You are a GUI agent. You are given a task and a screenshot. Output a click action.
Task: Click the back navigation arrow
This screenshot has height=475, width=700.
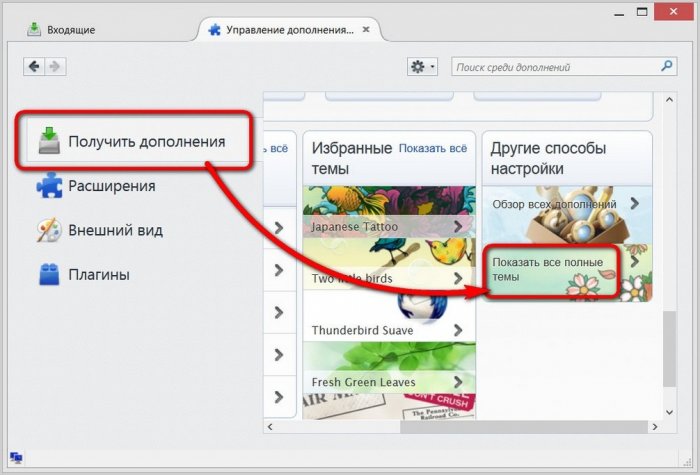[x=35, y=66]
